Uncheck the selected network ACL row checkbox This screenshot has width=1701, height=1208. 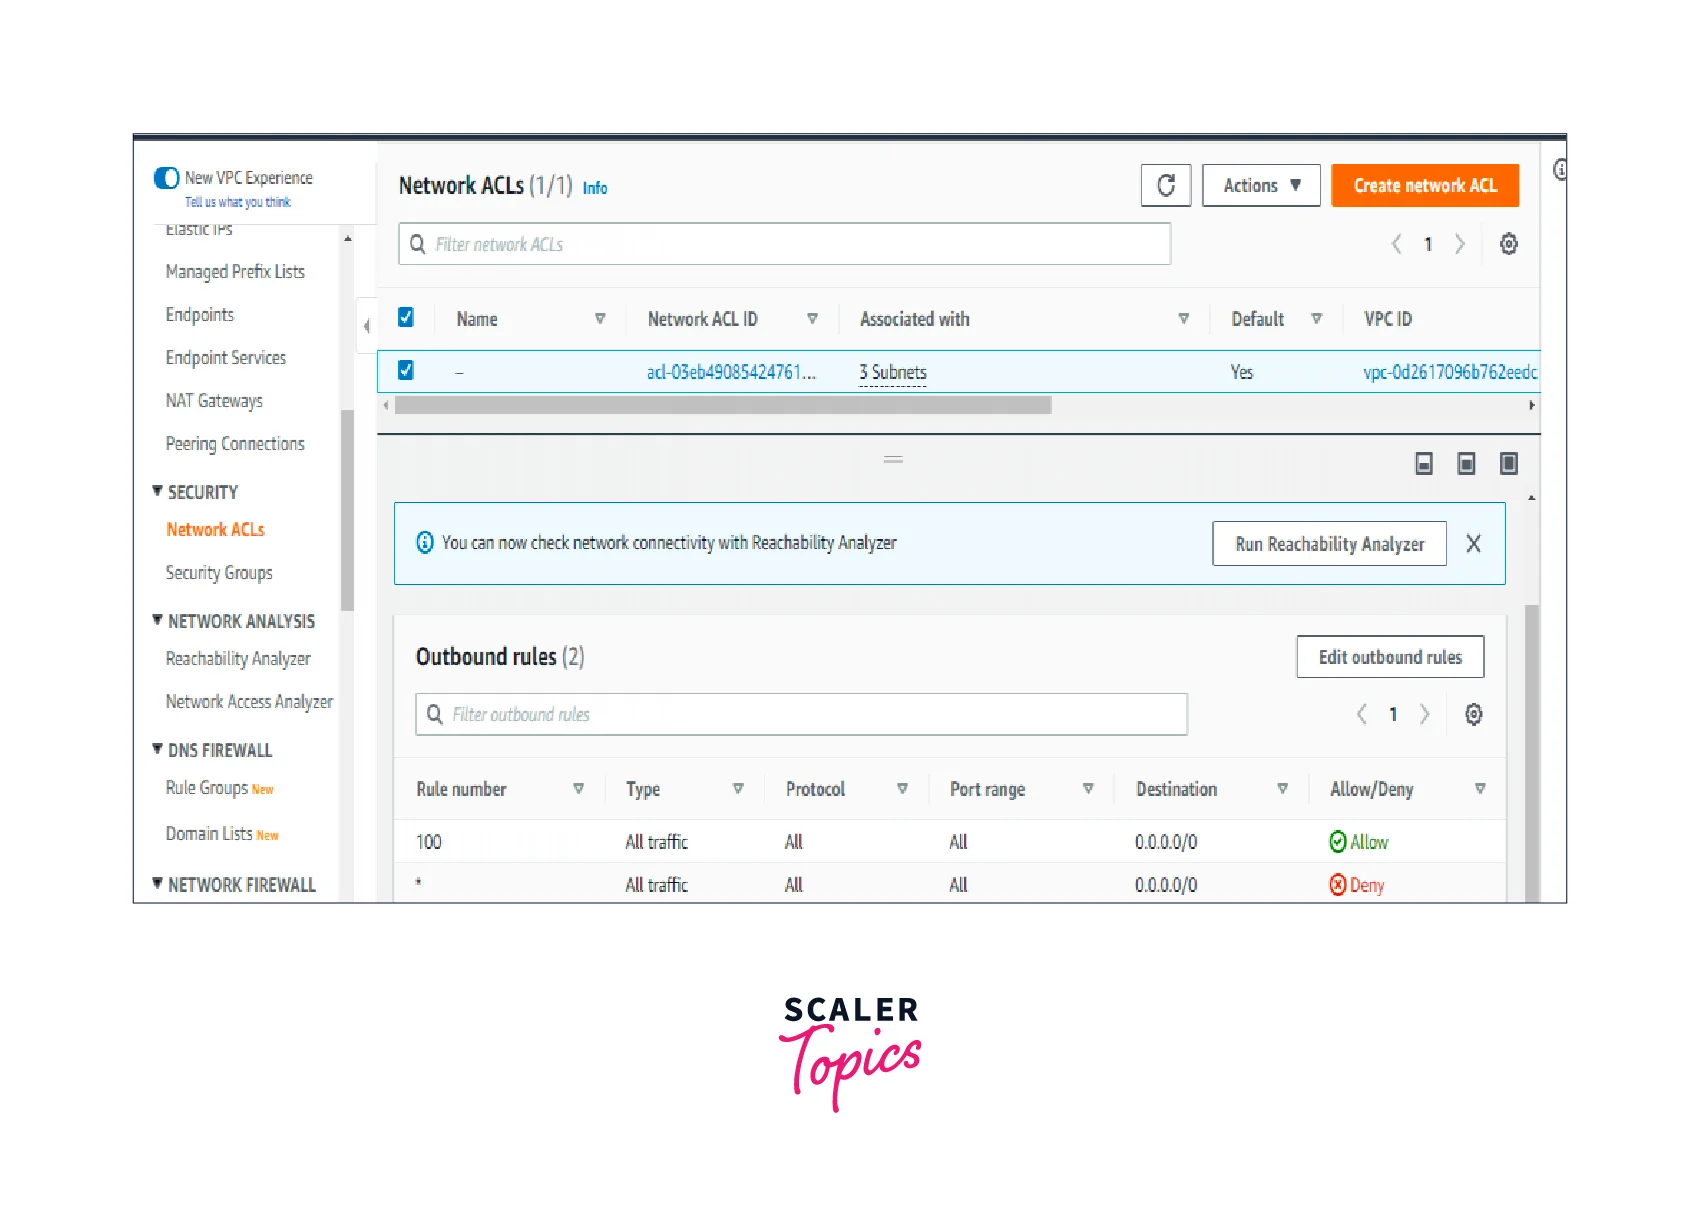point(406,371)
